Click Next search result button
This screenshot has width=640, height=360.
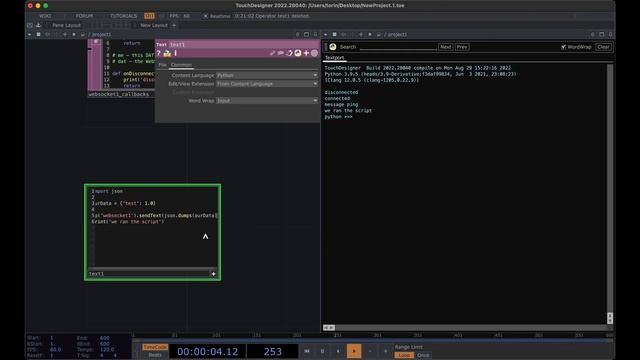tap(445, 47)
